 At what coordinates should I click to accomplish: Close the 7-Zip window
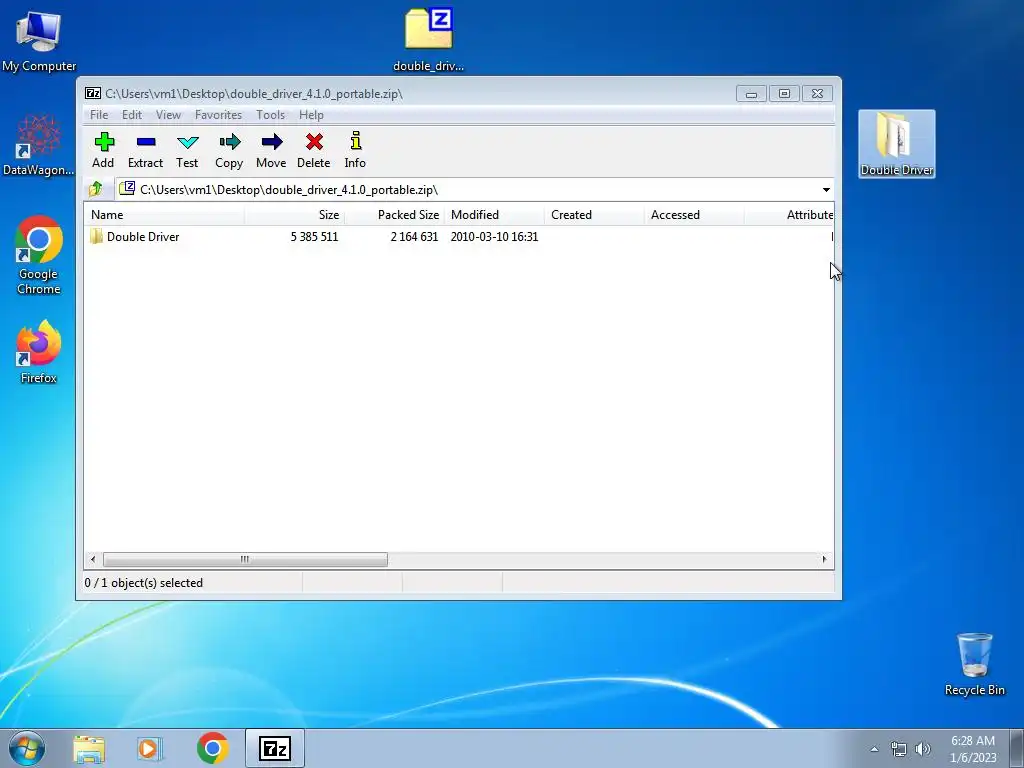click(817, 94)
